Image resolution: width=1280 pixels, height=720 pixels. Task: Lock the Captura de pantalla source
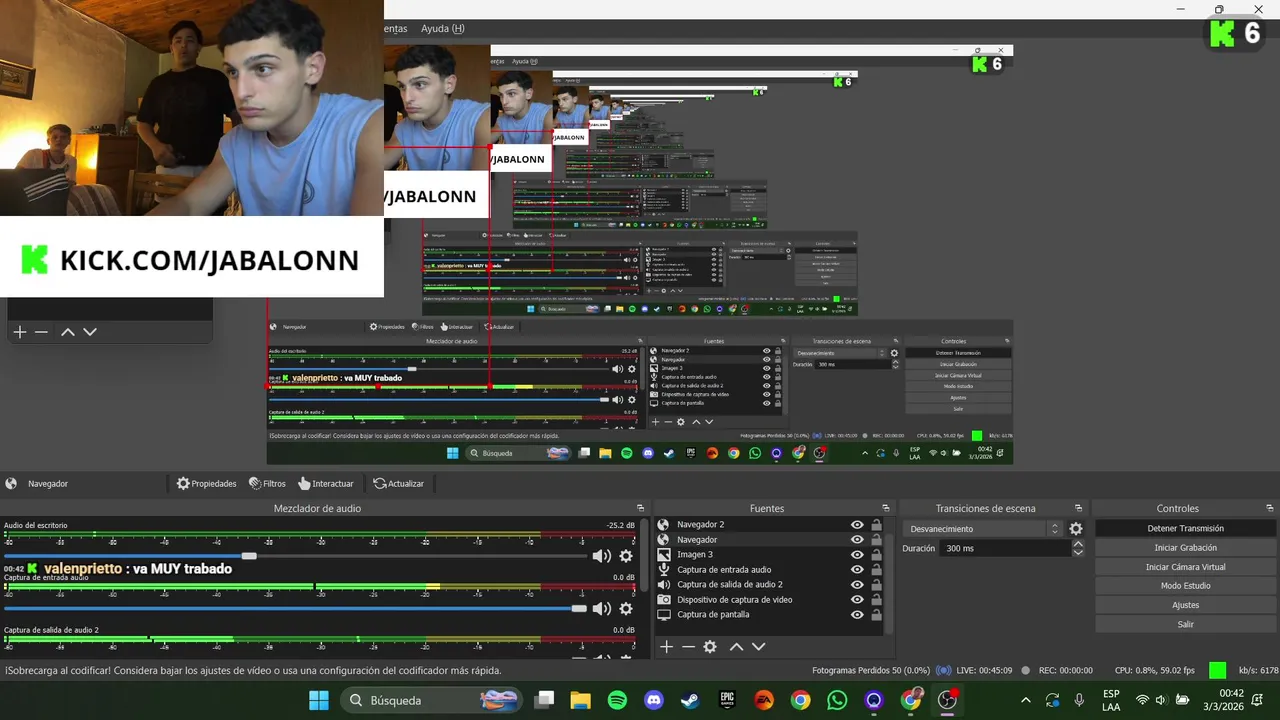pos(876,615)
